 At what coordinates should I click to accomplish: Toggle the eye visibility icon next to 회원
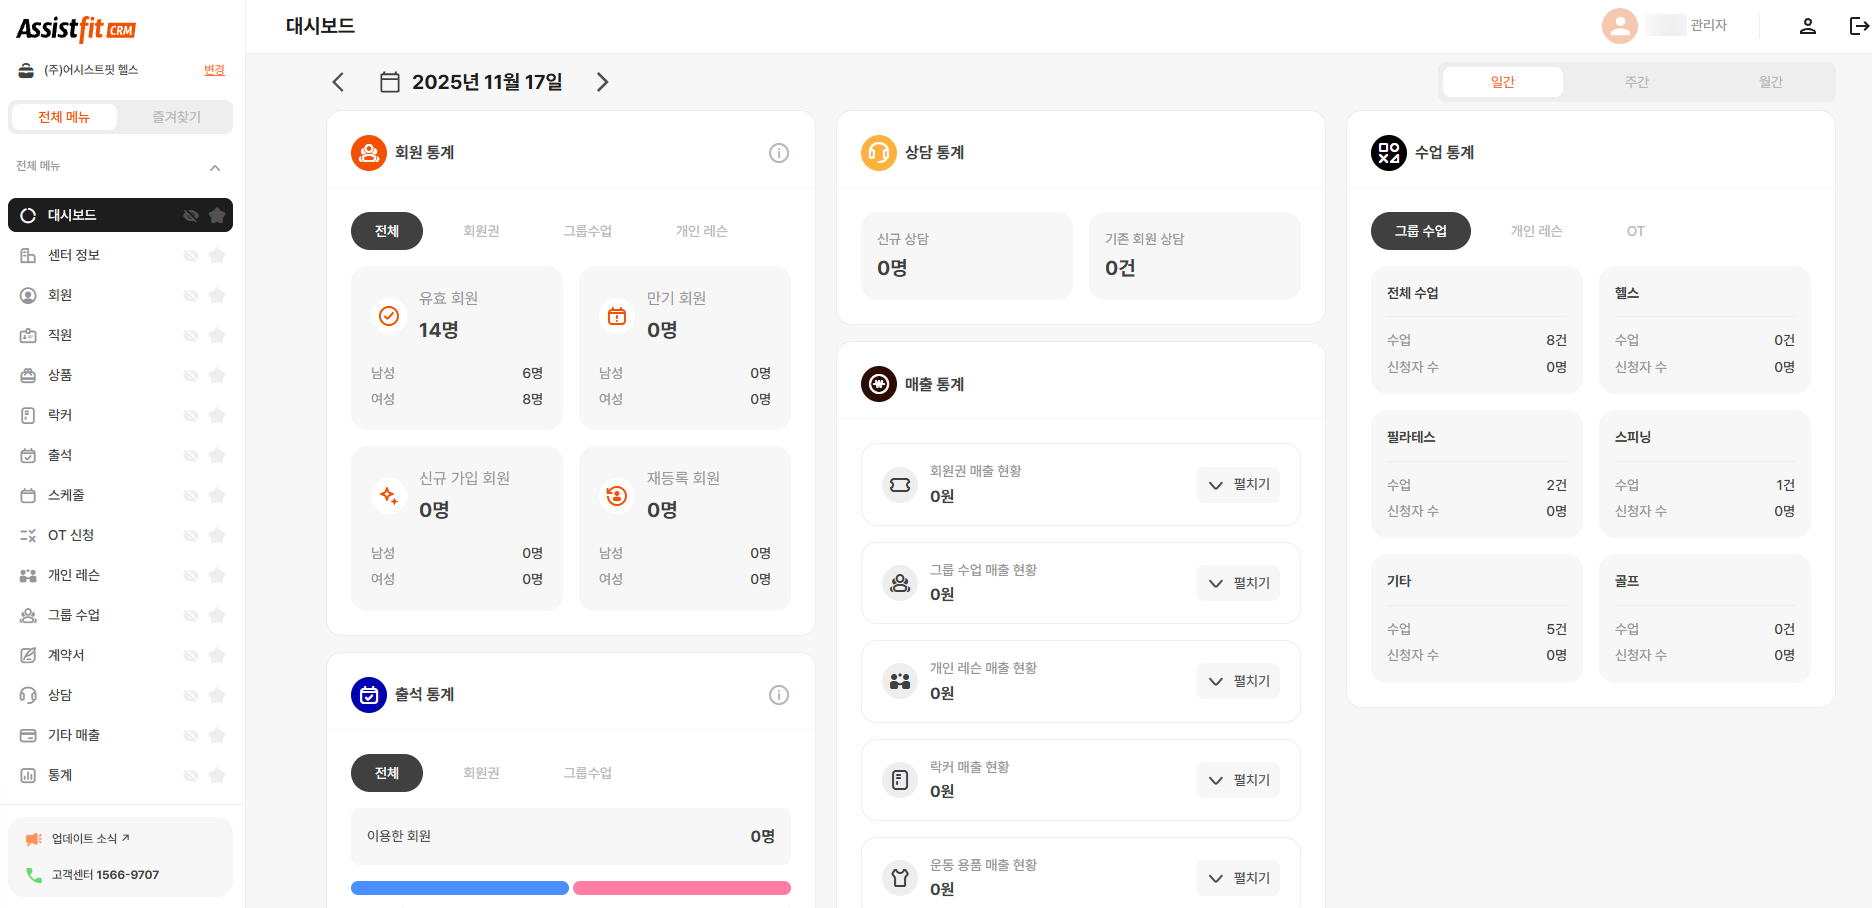click(x=190, y=295)
